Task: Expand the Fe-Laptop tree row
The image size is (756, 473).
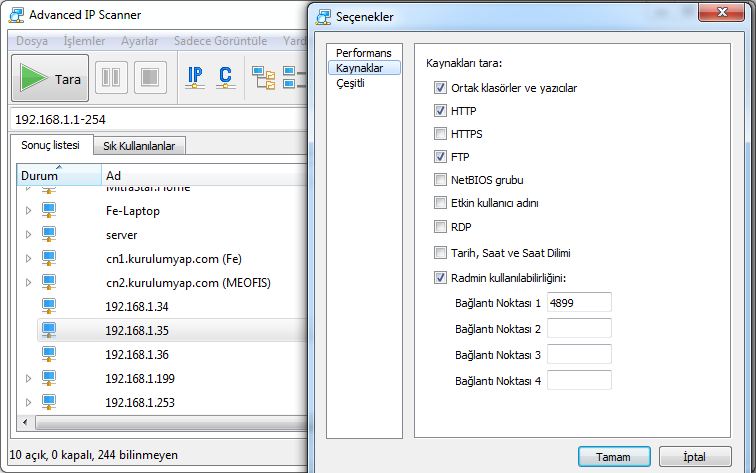Action: [x=28, y=211]
